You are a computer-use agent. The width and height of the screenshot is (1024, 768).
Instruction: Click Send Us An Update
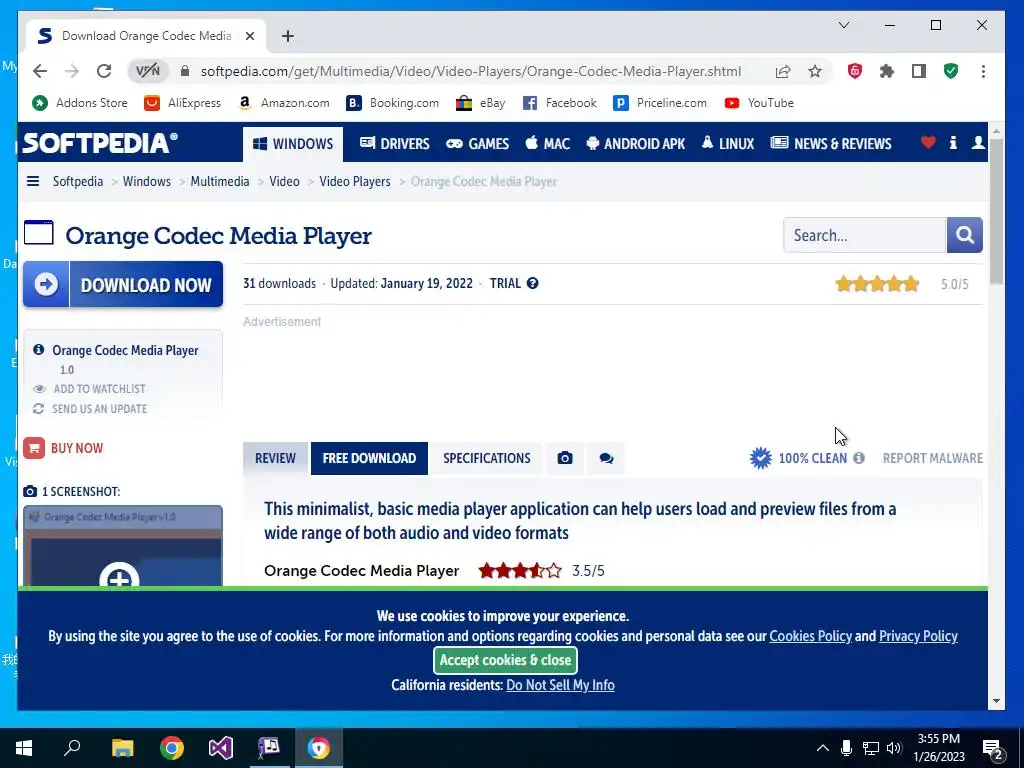(x=90, y=409)
